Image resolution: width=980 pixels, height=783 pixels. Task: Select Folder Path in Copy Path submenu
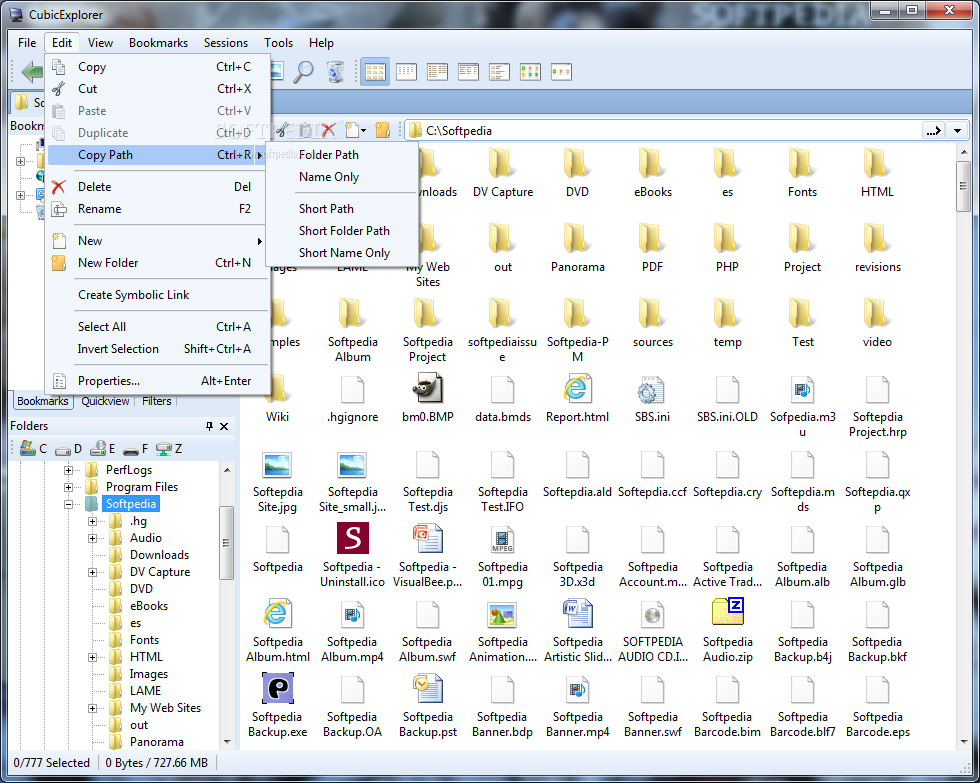[342, 154]
